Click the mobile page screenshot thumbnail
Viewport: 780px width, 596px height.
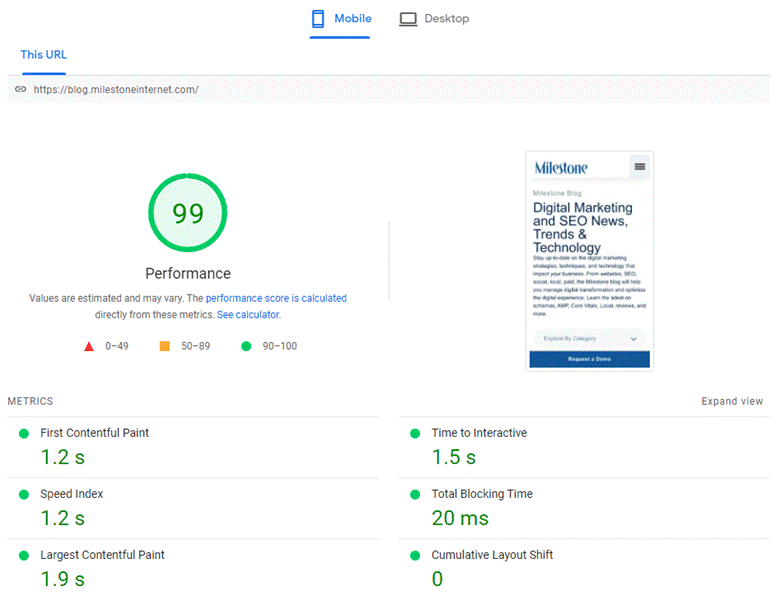(589, 261)
